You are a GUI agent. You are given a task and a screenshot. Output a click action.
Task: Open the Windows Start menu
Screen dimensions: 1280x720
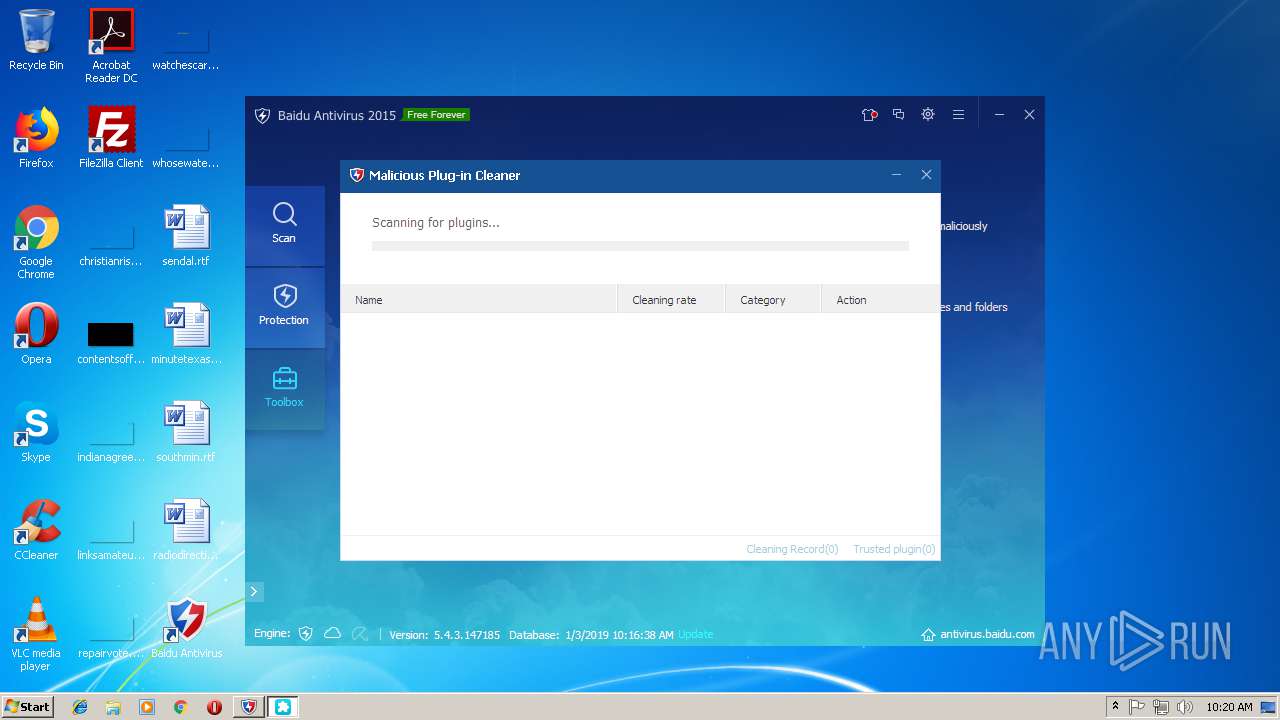(x=28, y=706)
